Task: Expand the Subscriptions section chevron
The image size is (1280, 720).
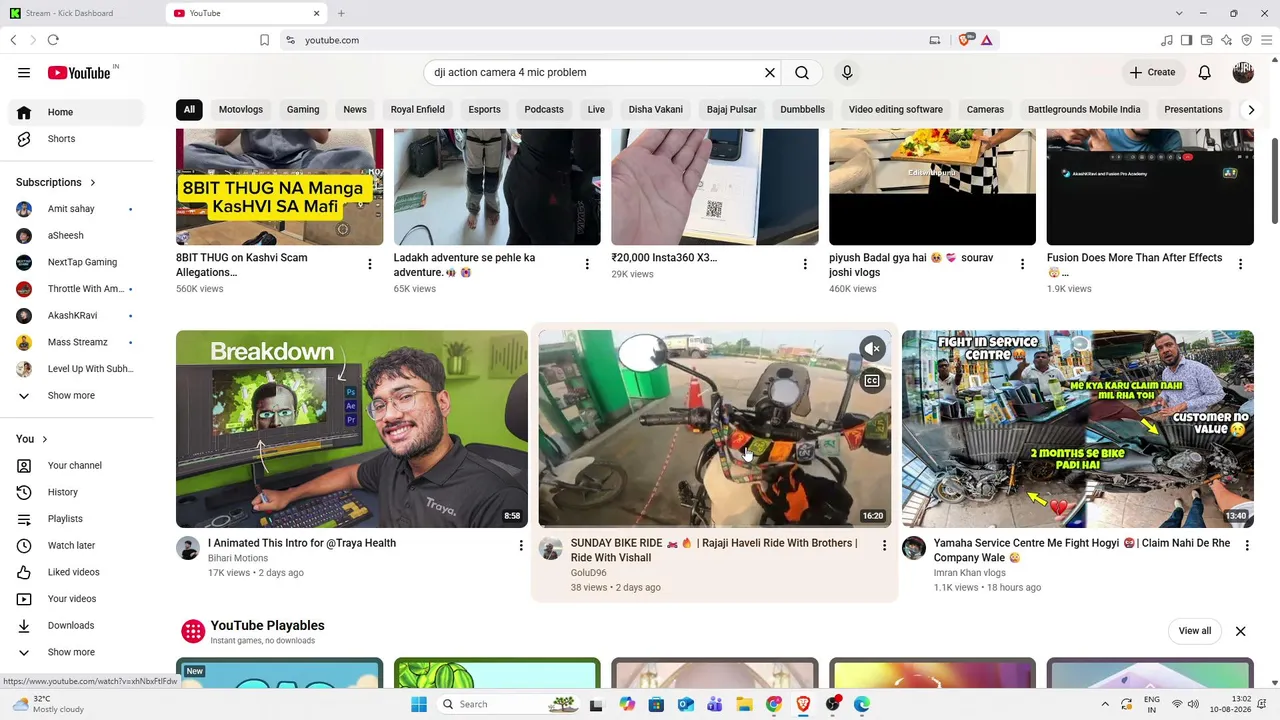Action: point(93,182)
